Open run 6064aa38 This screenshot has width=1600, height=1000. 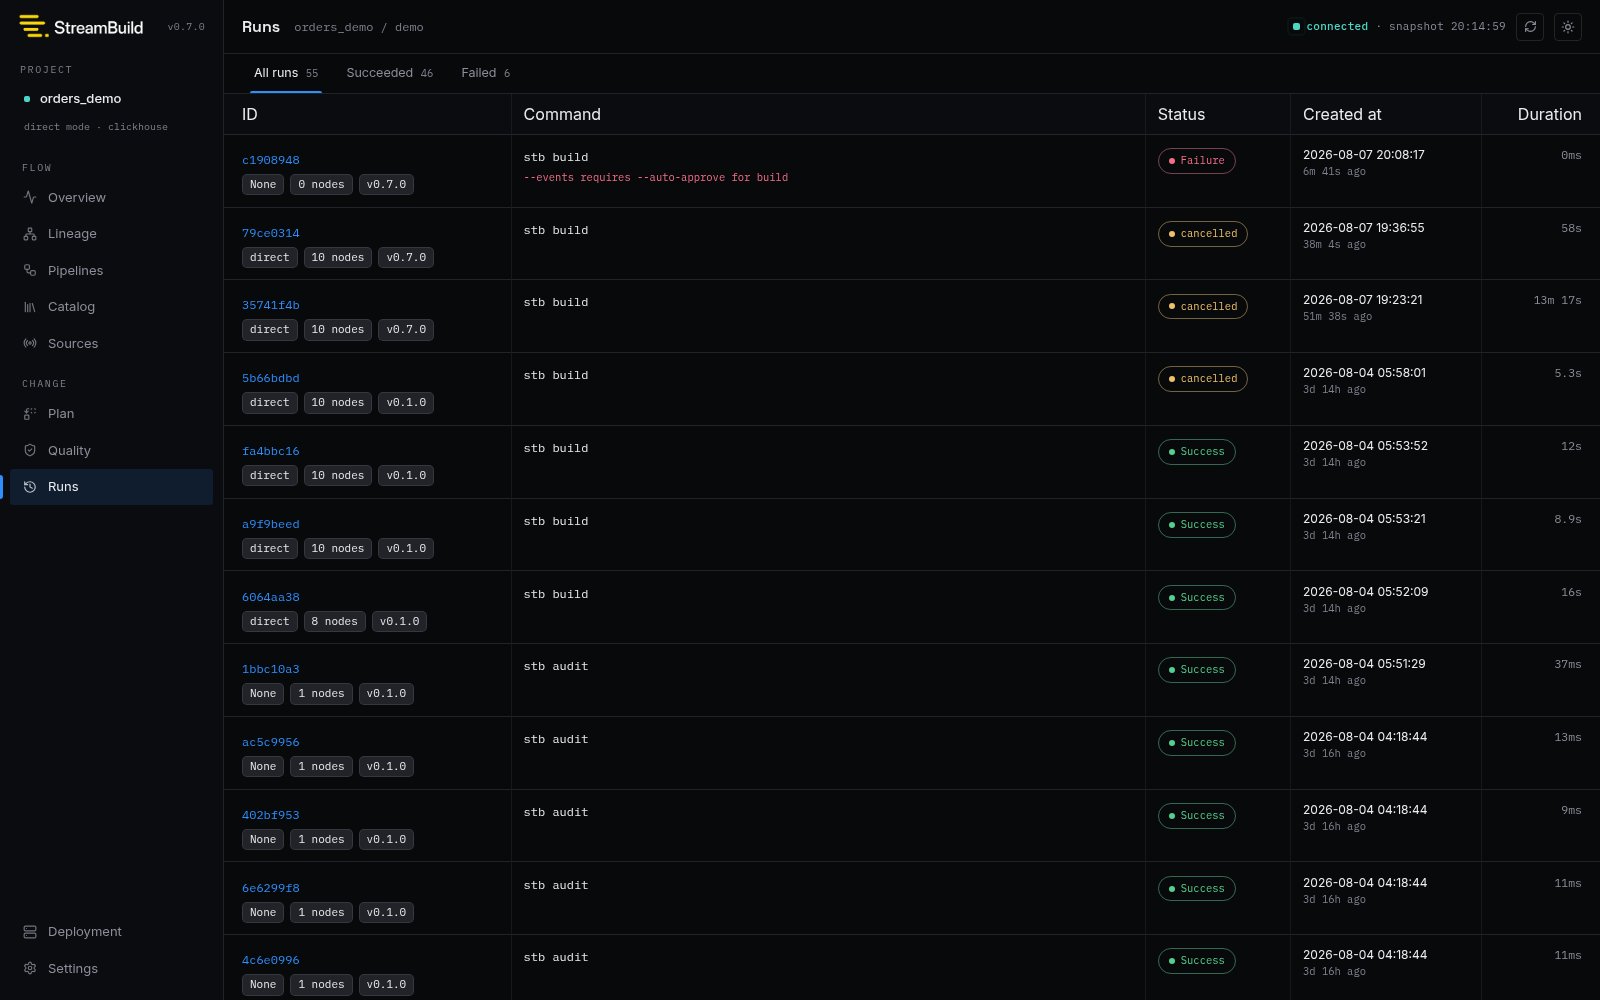click(271, 597)
